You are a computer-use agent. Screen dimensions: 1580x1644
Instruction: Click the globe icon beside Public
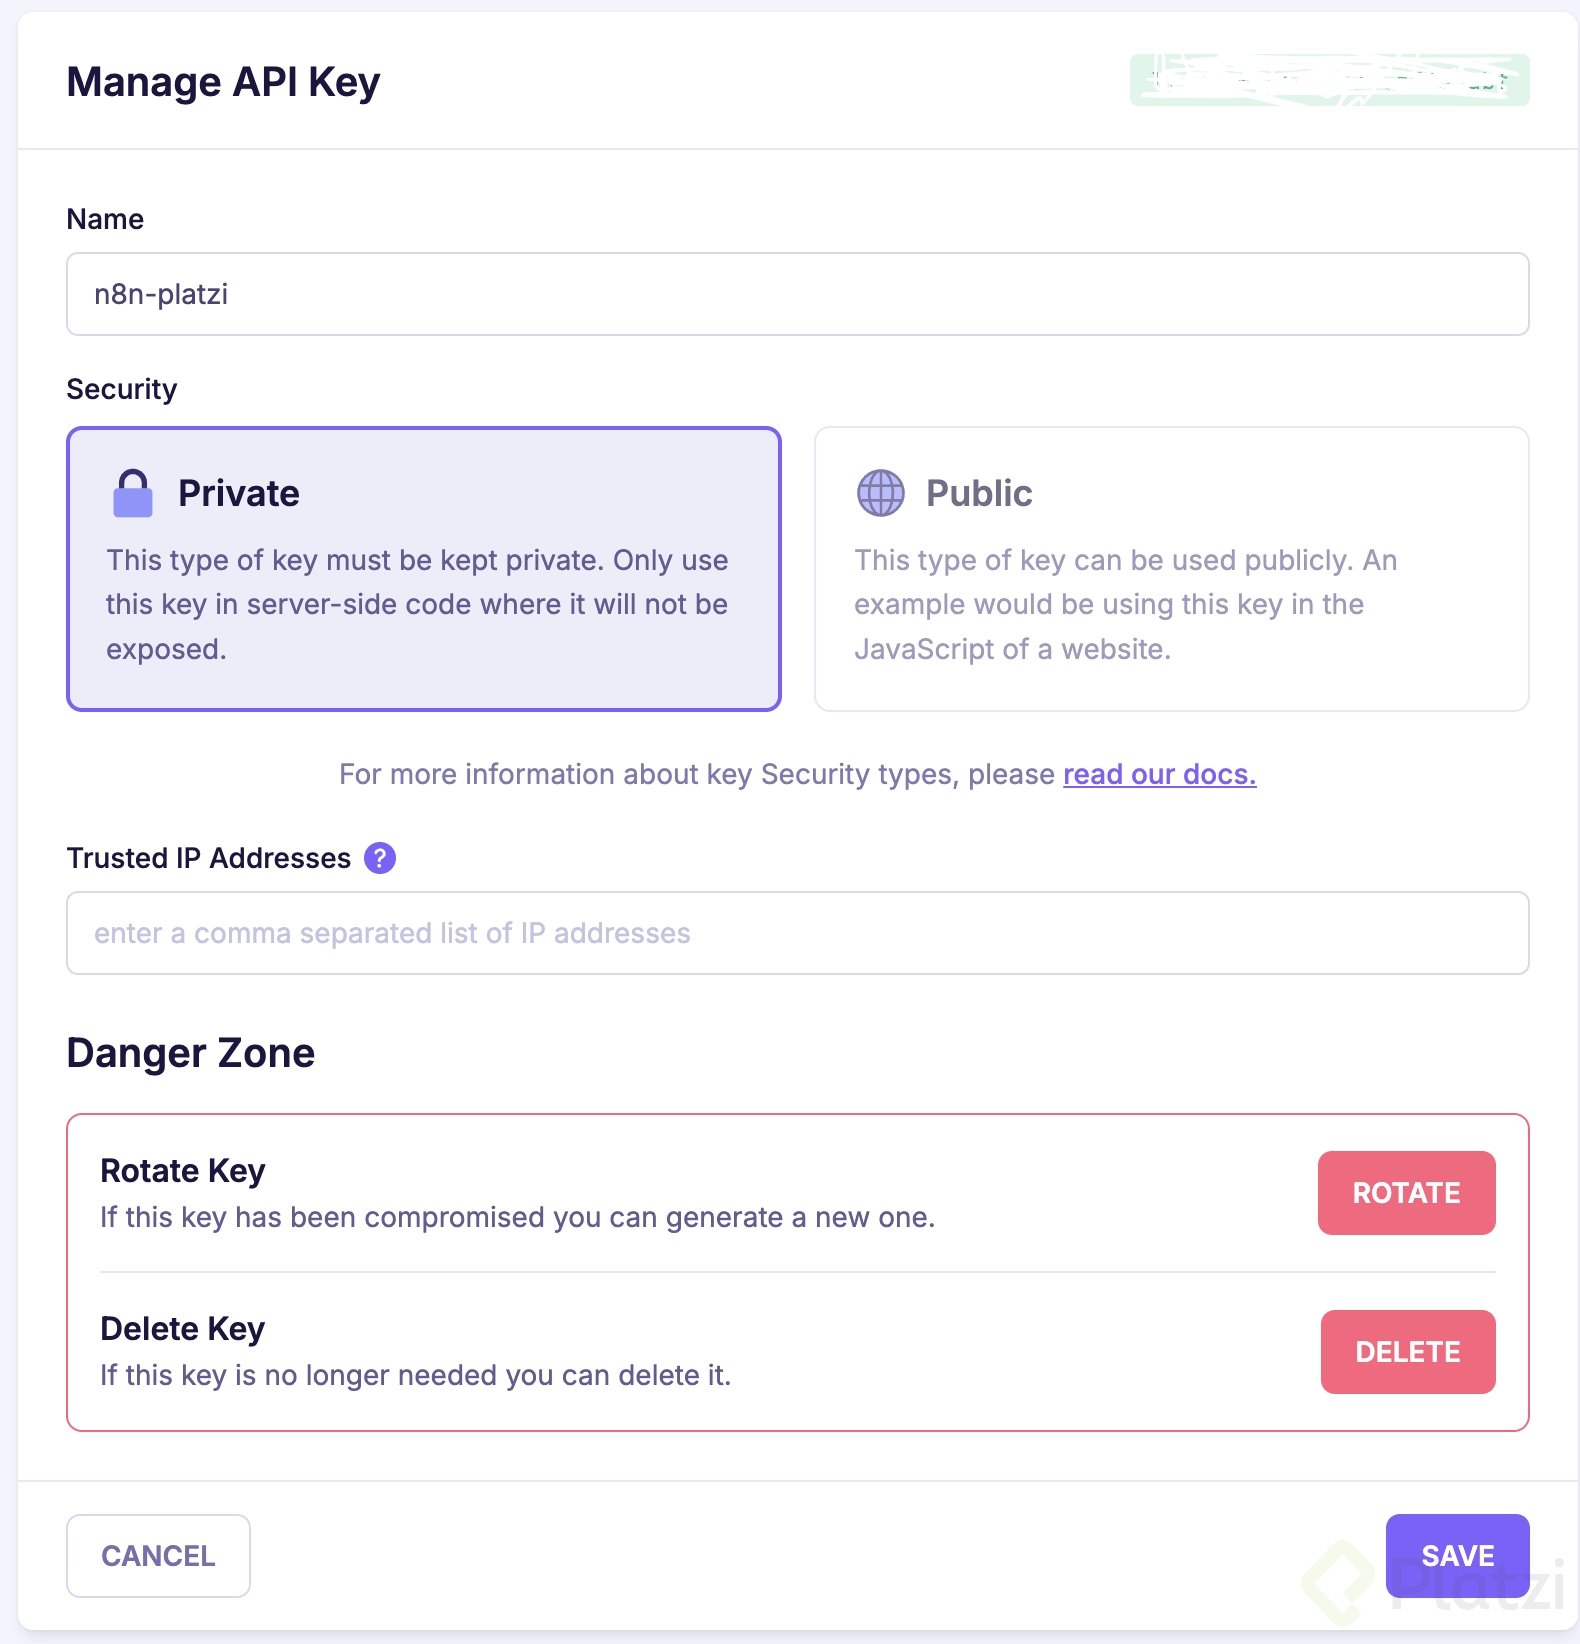(880, 493)
